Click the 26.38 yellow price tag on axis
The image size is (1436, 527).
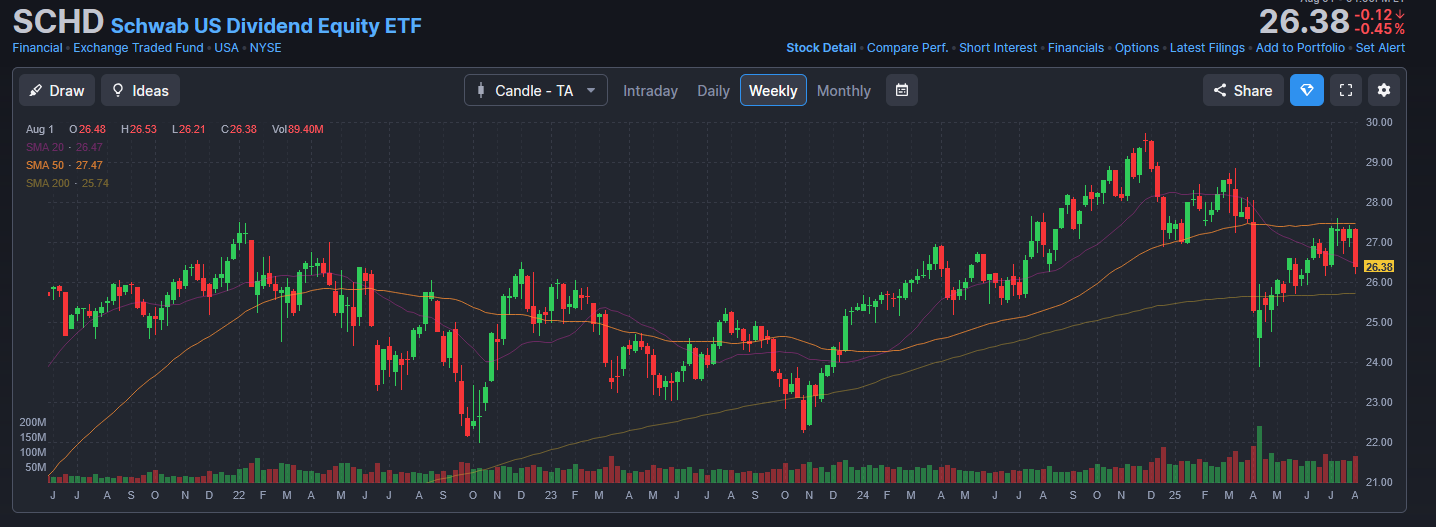pos(1379,266)
